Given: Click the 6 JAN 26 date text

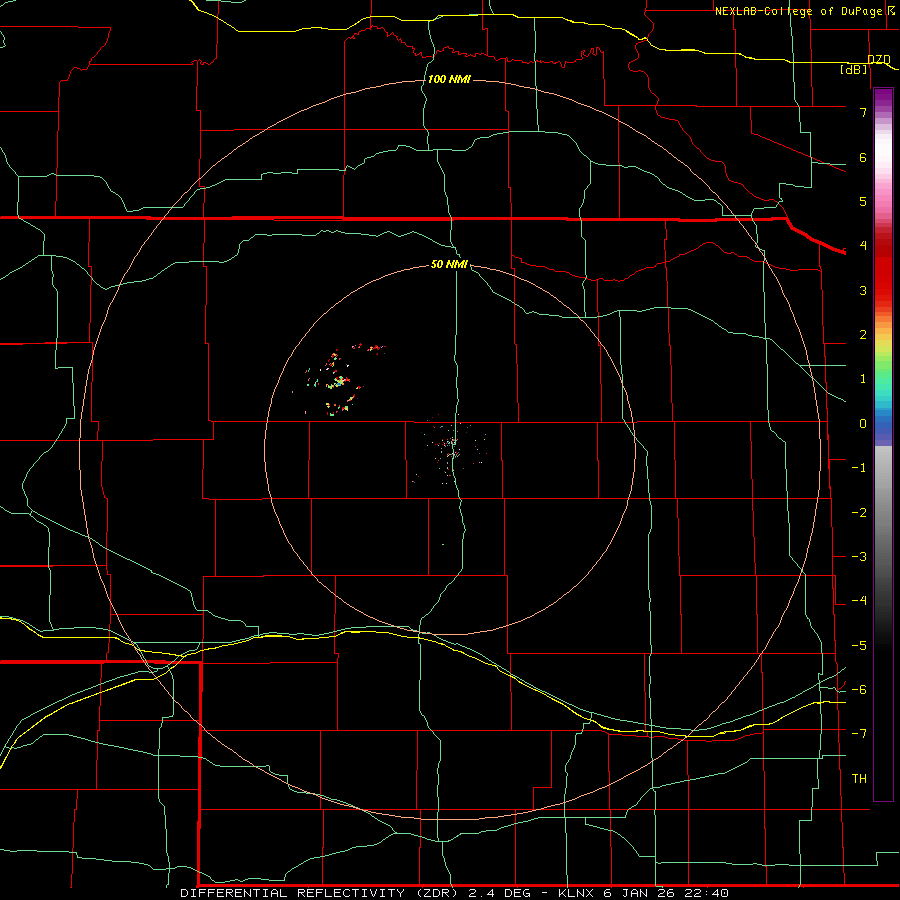Looking at the screenshot, I should click(x=639, y=893).
